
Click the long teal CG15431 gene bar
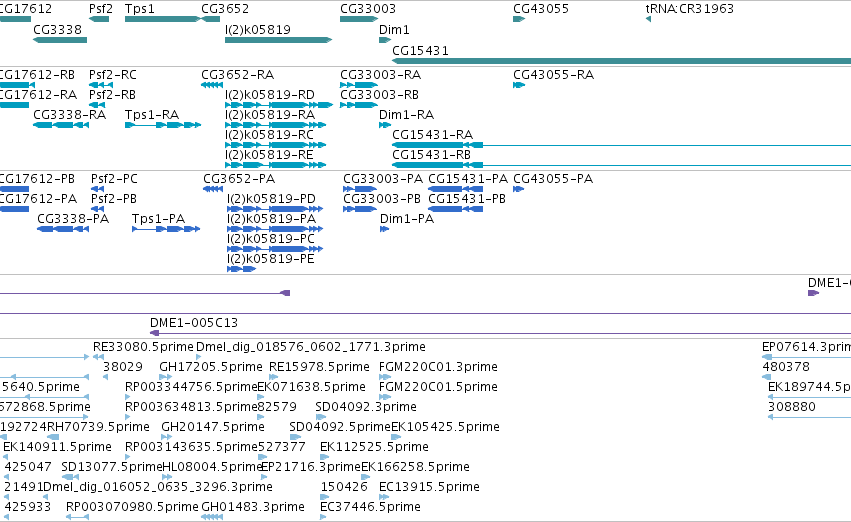tap(621, 61)
